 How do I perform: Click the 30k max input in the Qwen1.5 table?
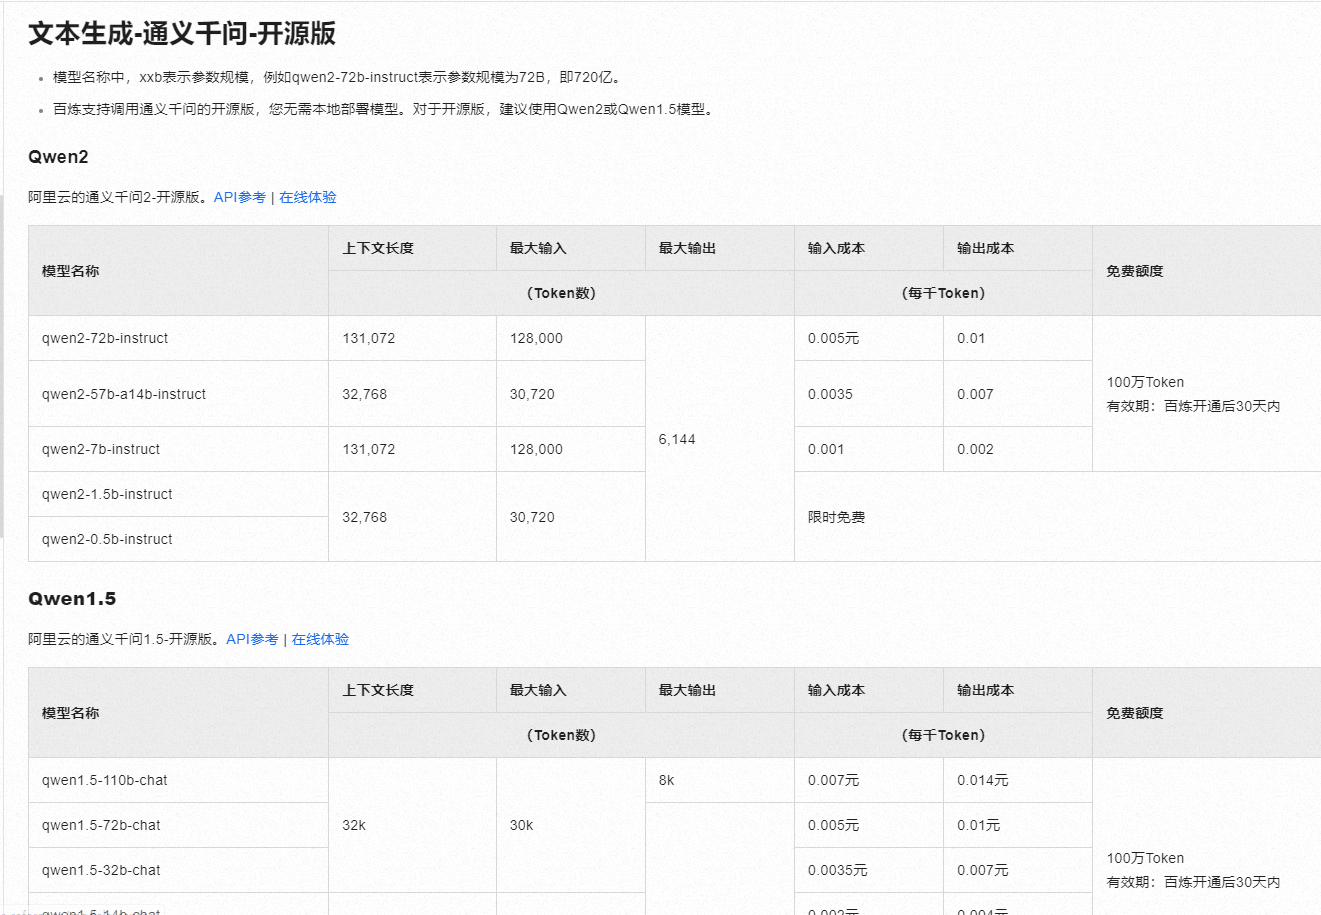pos(522,825)
